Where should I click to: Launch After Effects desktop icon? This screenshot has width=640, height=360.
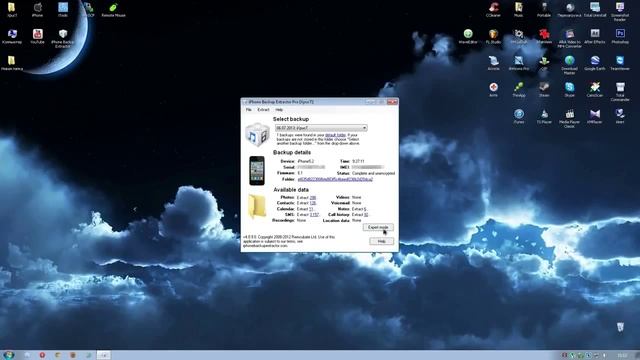point(595,36)
